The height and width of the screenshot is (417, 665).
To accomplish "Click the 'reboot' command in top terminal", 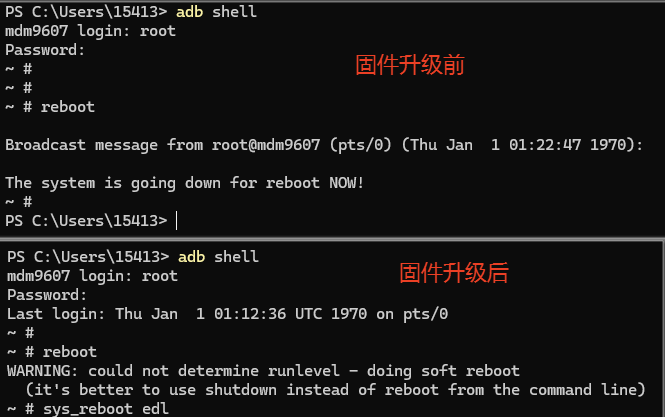I will (68, 107).
